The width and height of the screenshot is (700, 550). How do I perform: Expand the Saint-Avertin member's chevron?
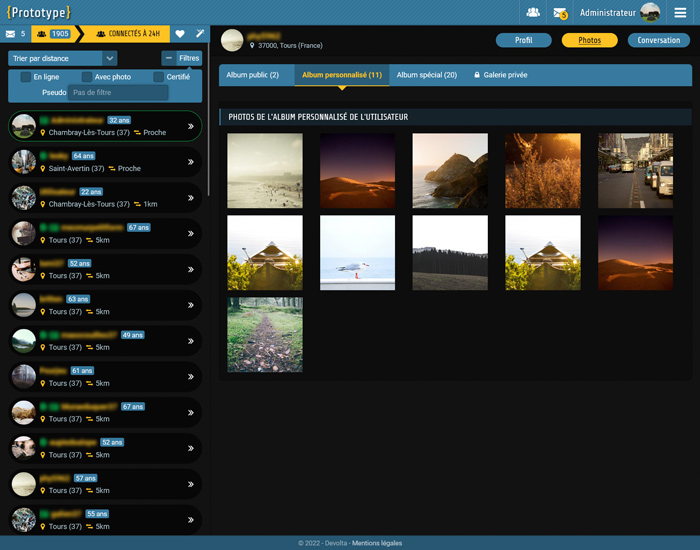click(190, 162)
